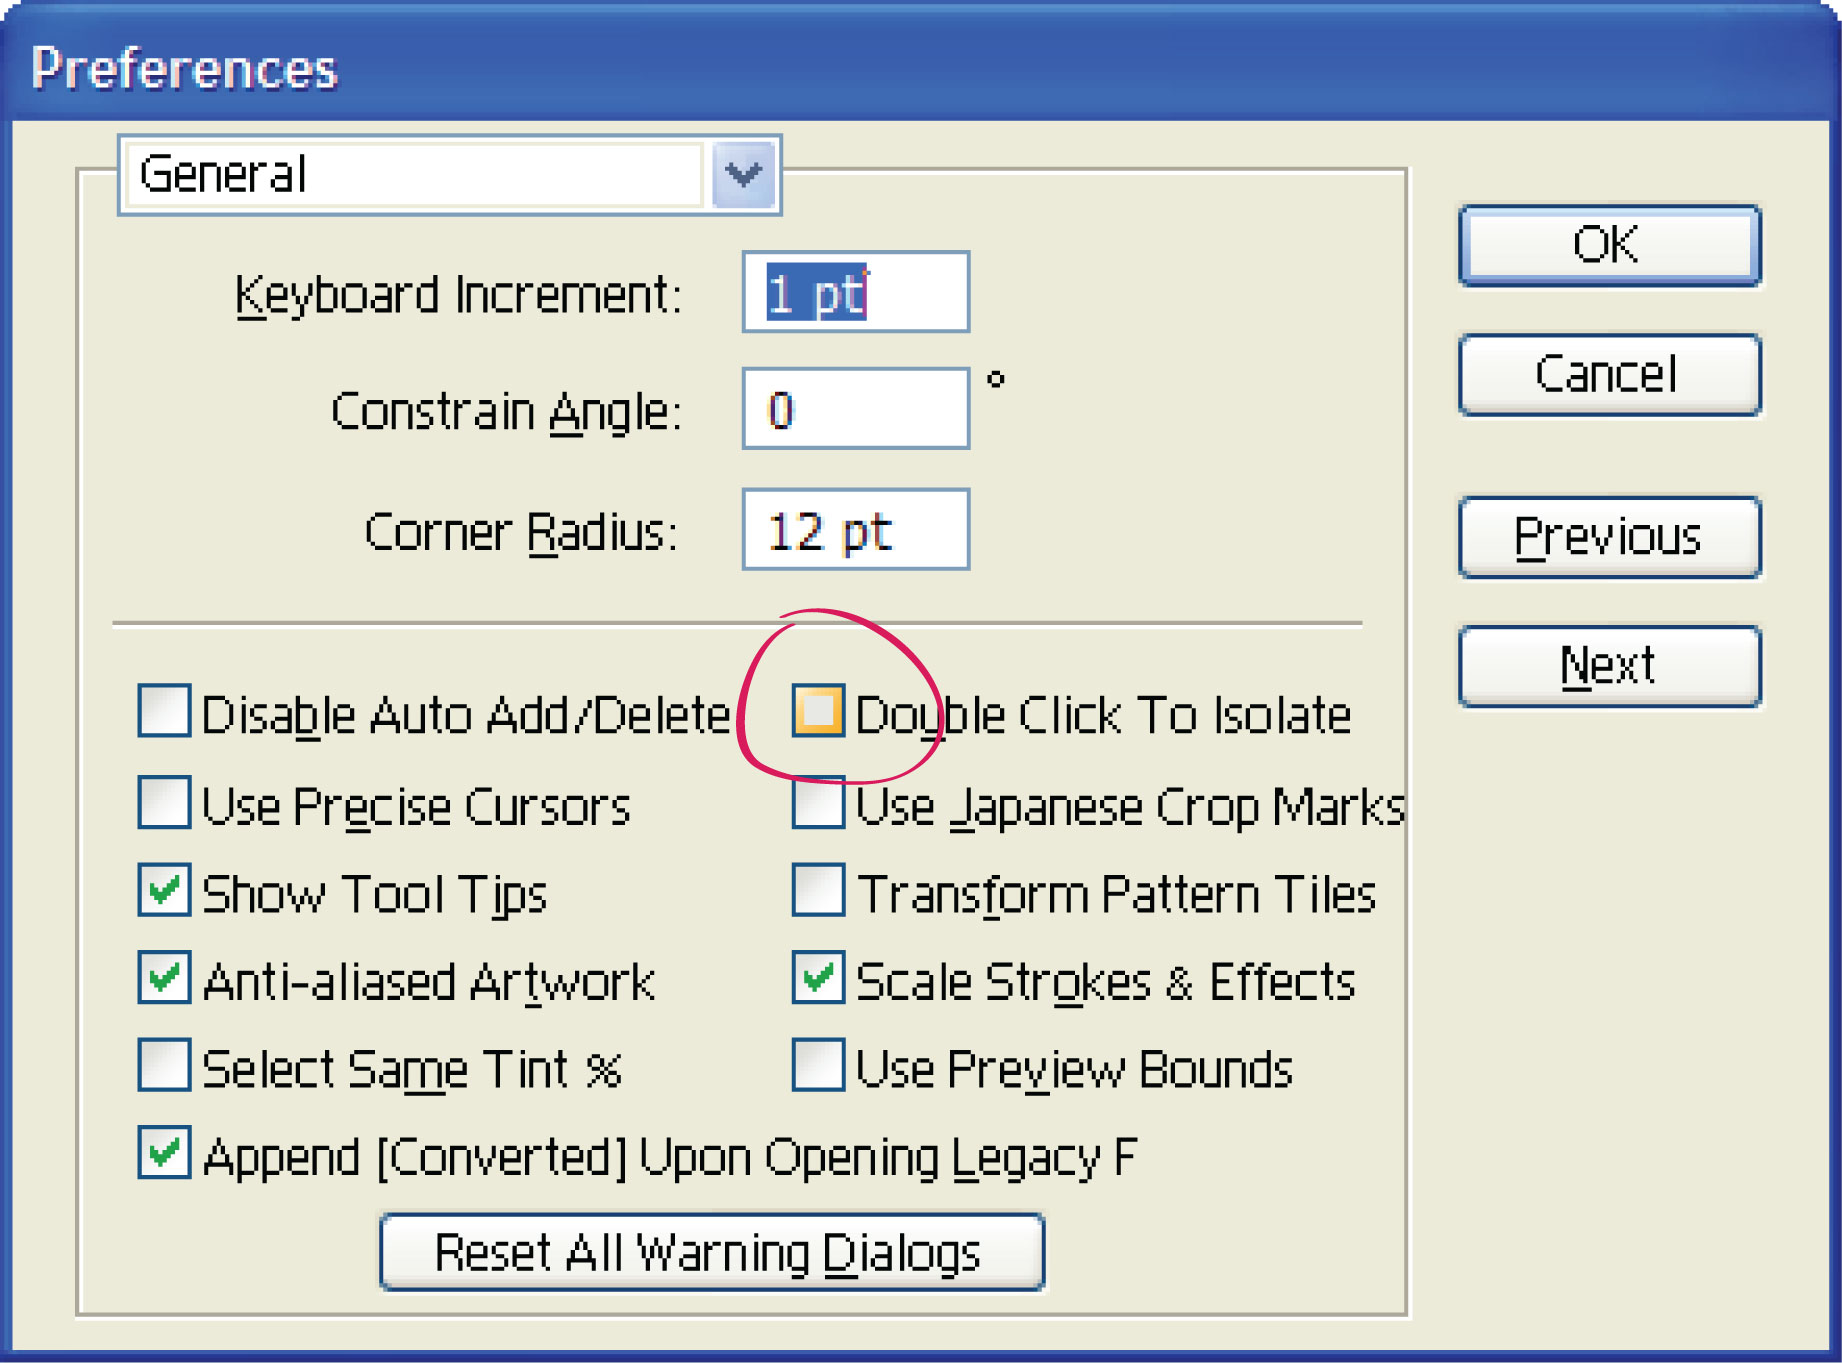Uncheck Show Tool Tips checkbox
The width and height of the screenshot is (1842, 1363).
click(x=164, y=891)
